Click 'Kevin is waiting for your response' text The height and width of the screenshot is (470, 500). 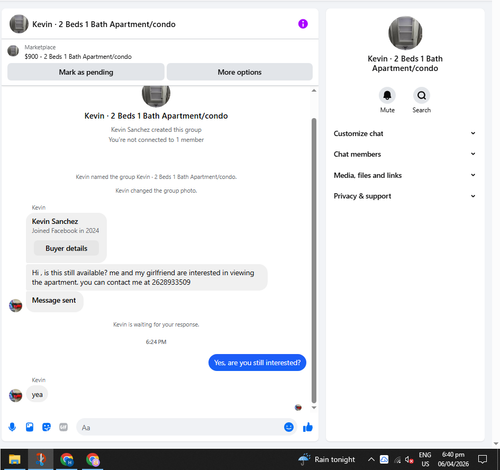156,324
